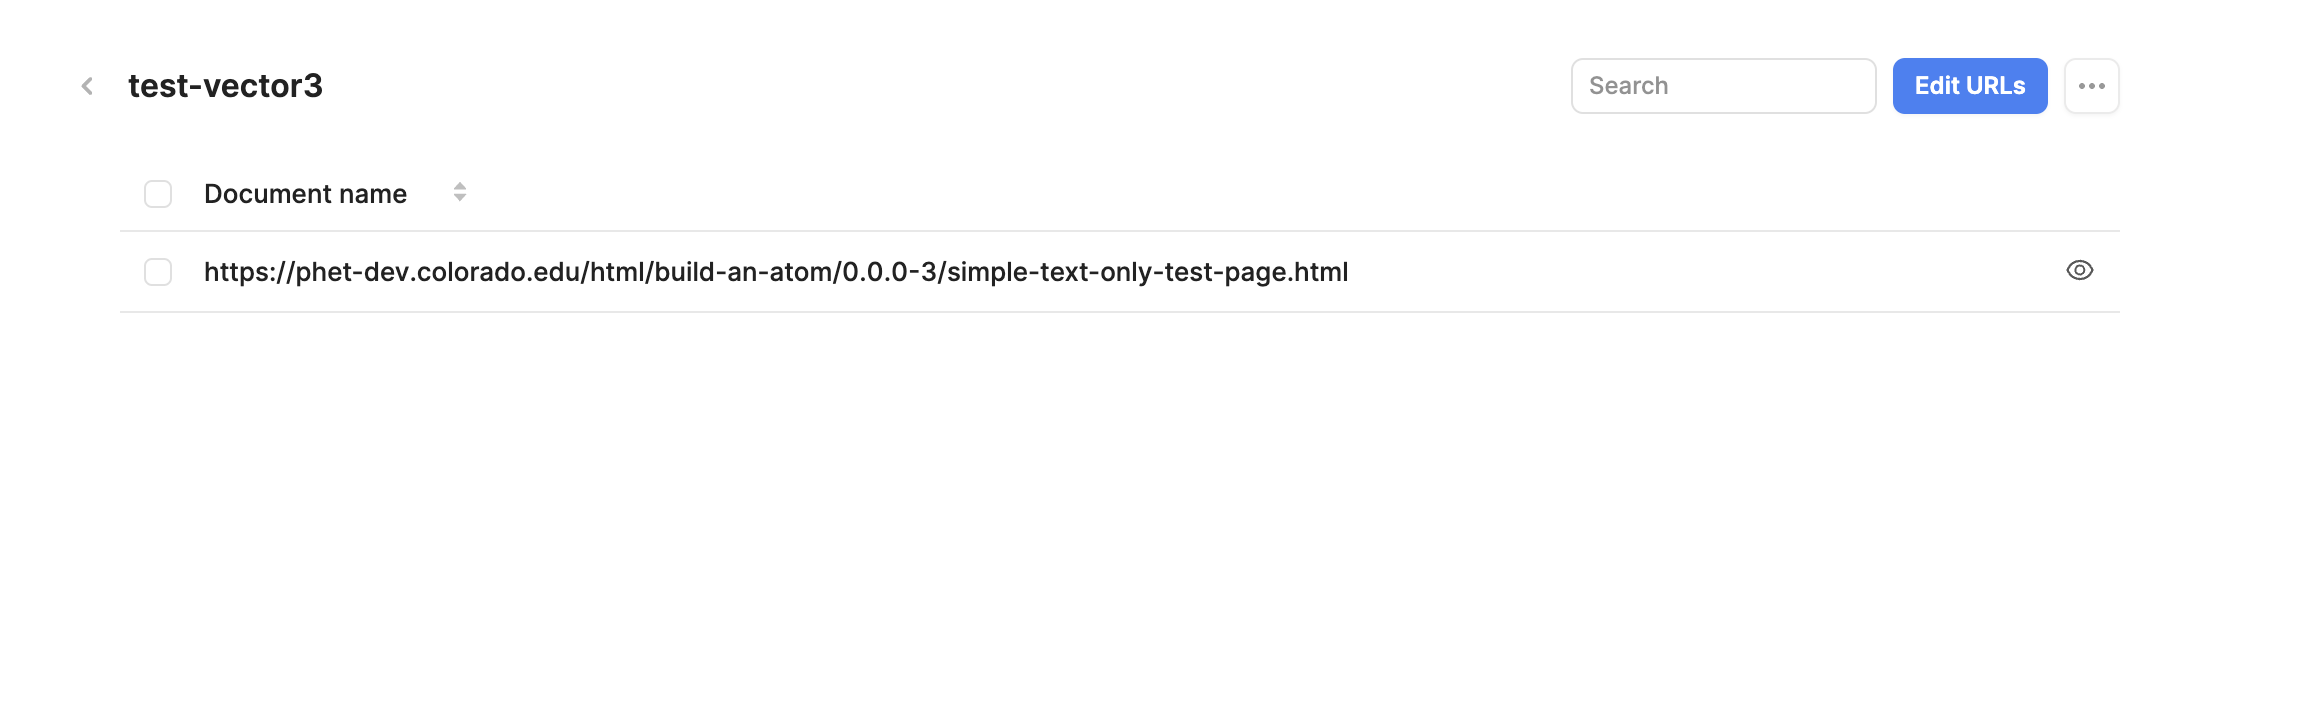Open the simple-text-only-test-page.html URL

click(x=776, y=272)
